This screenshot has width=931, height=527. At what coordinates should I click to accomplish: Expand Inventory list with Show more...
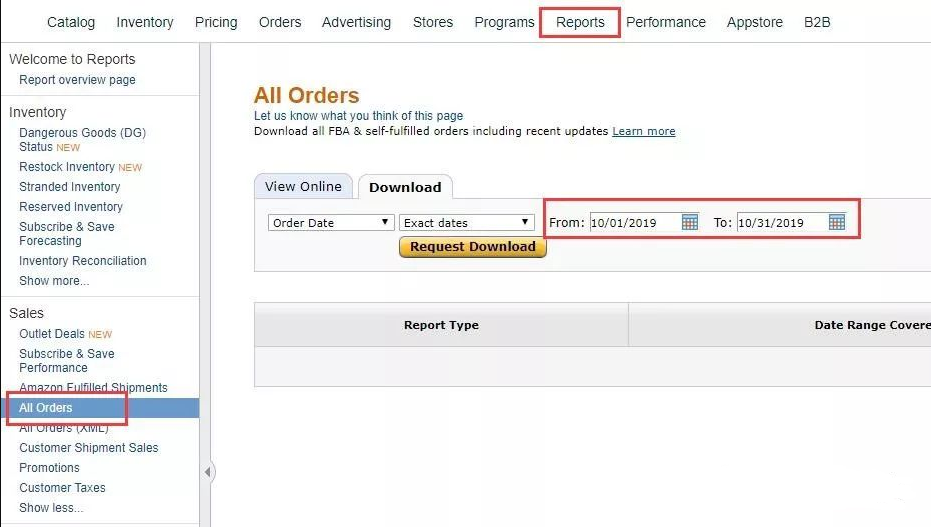pos(54,281)
